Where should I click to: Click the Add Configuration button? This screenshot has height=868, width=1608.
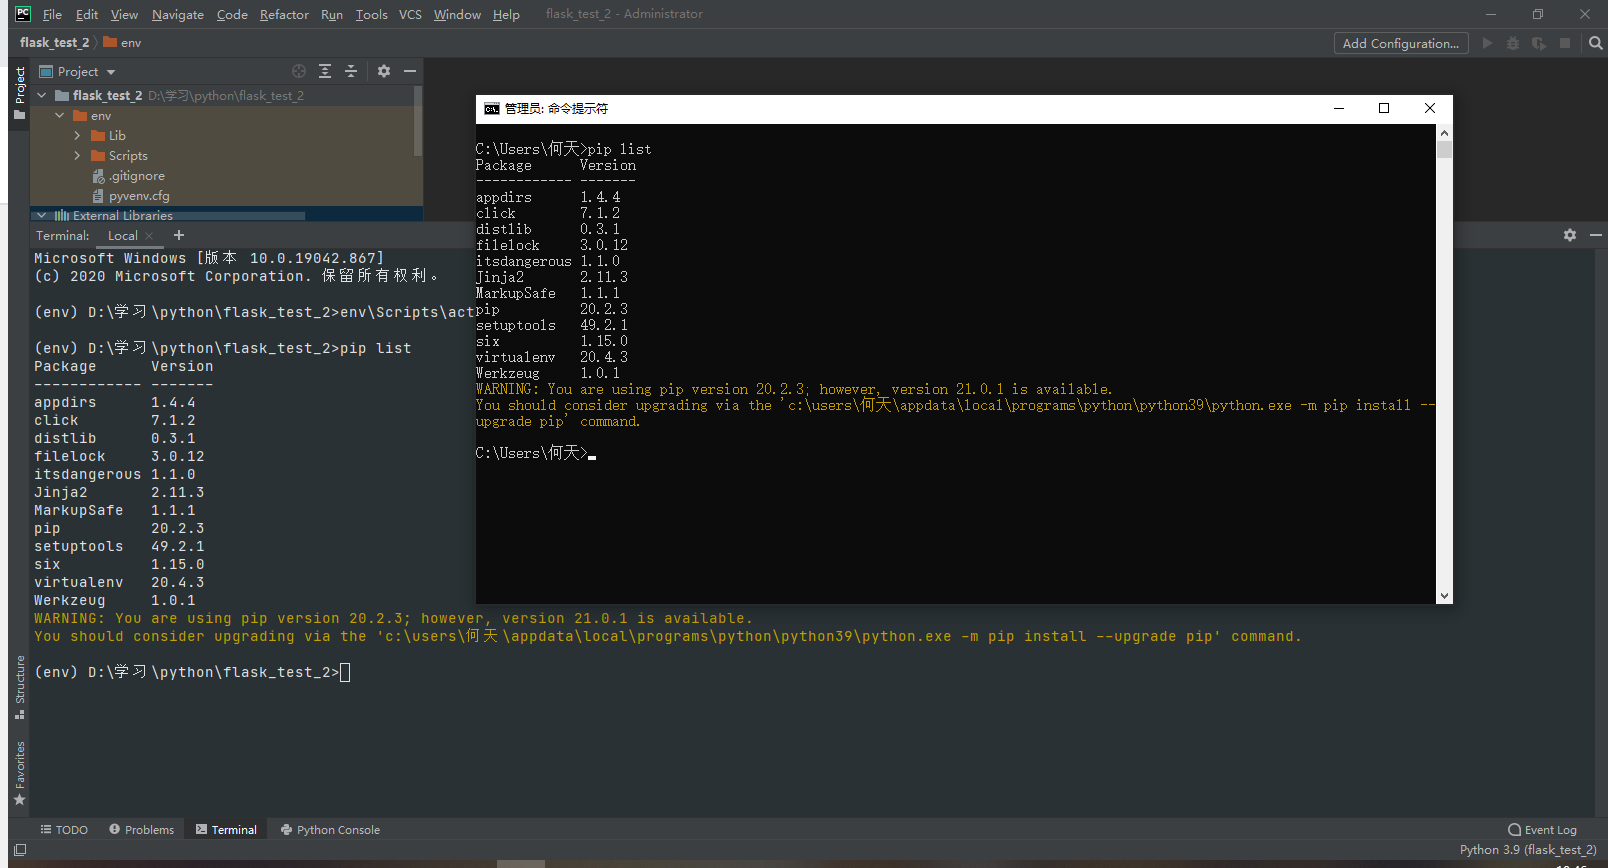1401,43
